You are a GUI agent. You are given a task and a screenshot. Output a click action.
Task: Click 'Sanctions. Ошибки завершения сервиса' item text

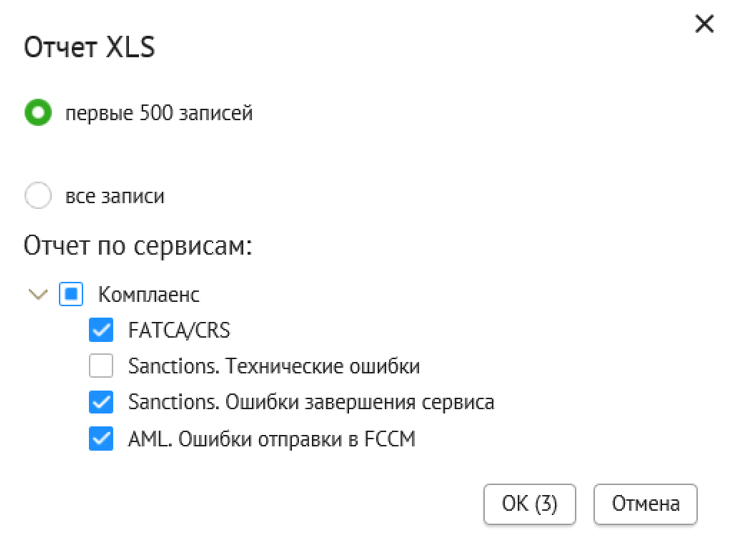coord(311,402)
